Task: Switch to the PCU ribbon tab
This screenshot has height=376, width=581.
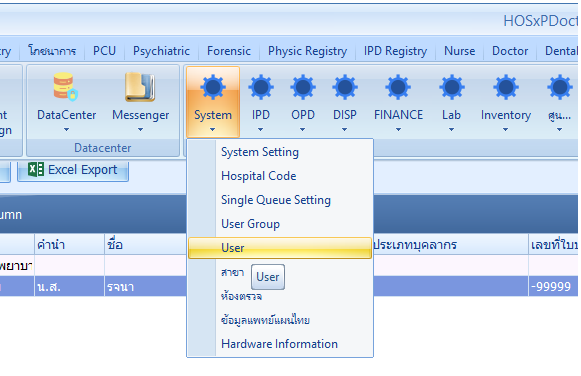Action: pos(104,51)
